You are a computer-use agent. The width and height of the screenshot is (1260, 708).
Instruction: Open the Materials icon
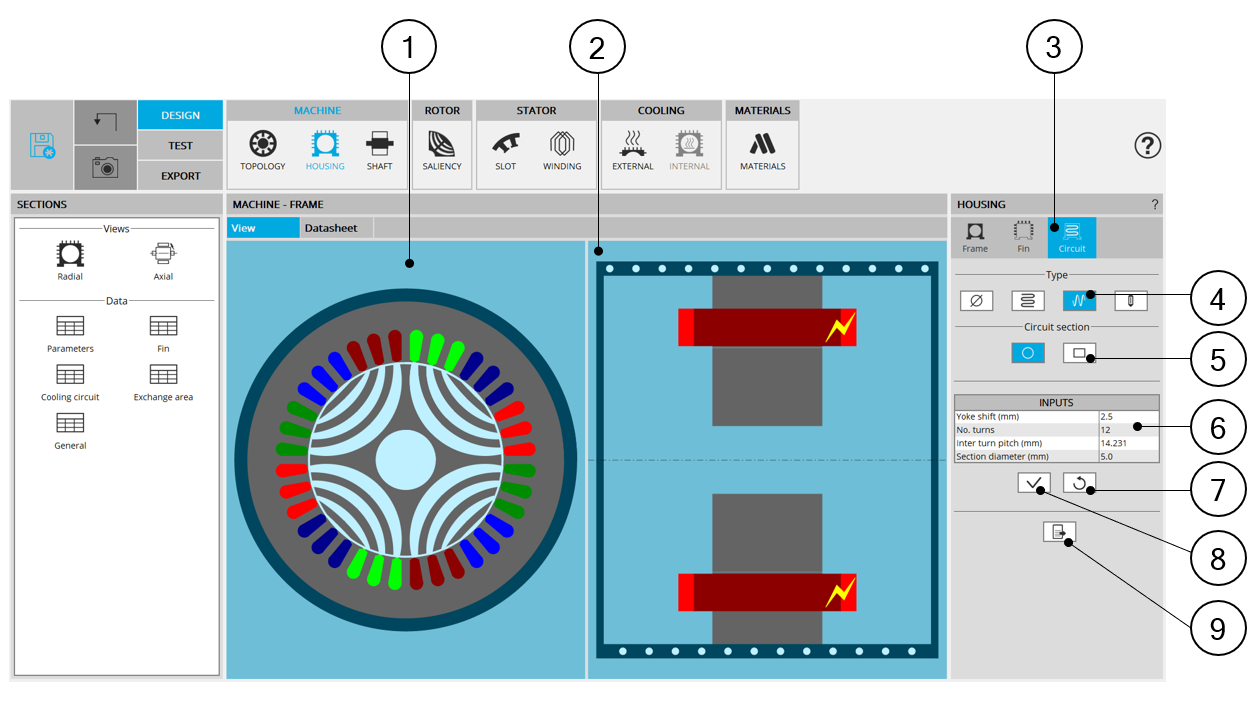pos(762,150)
